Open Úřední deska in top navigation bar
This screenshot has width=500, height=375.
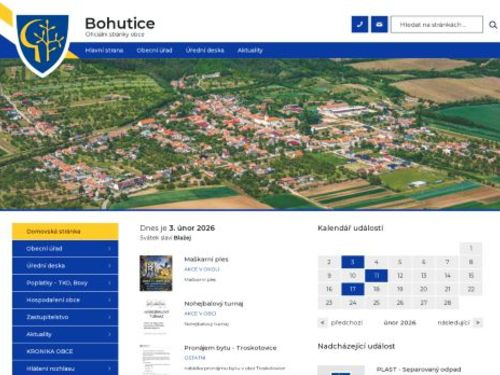205,50
